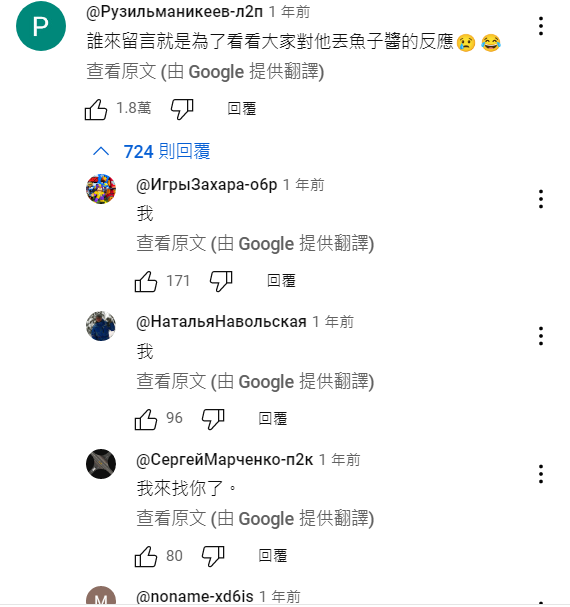Like СергейМарченко's reply with 80 likes
Viewport: 570px width, 607px height.
point(146,556)
